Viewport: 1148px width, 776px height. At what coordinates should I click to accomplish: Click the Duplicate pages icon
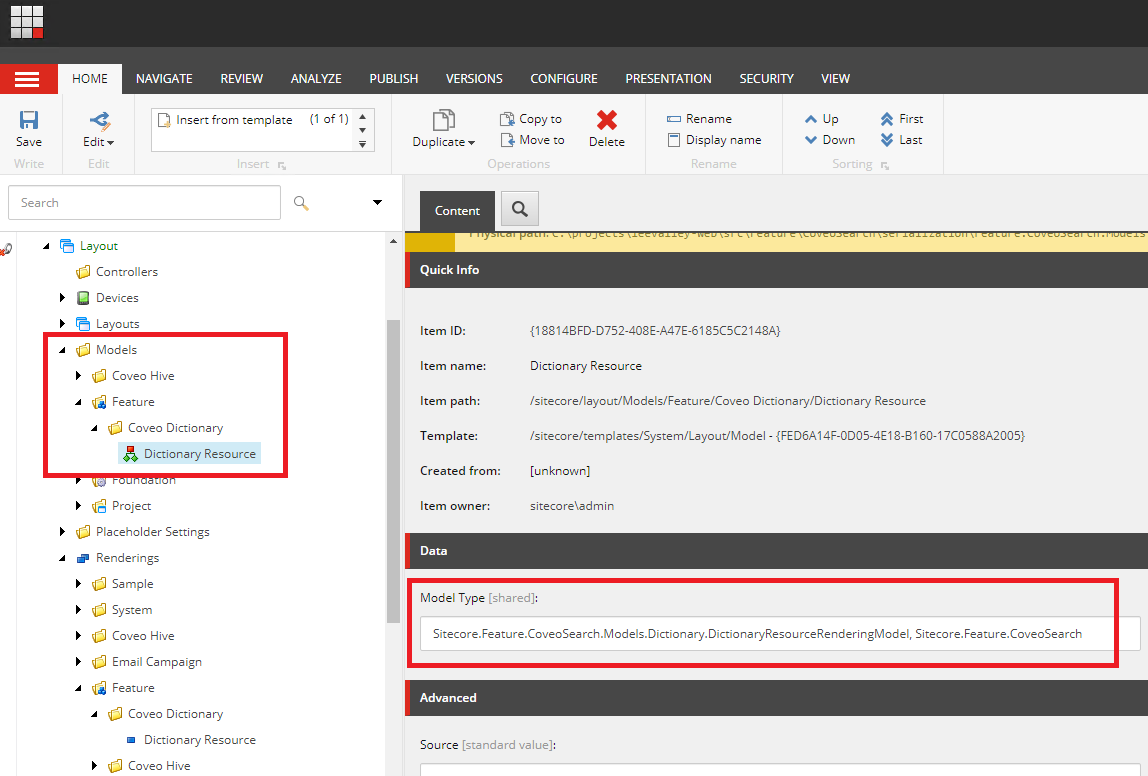coord(444,120)
